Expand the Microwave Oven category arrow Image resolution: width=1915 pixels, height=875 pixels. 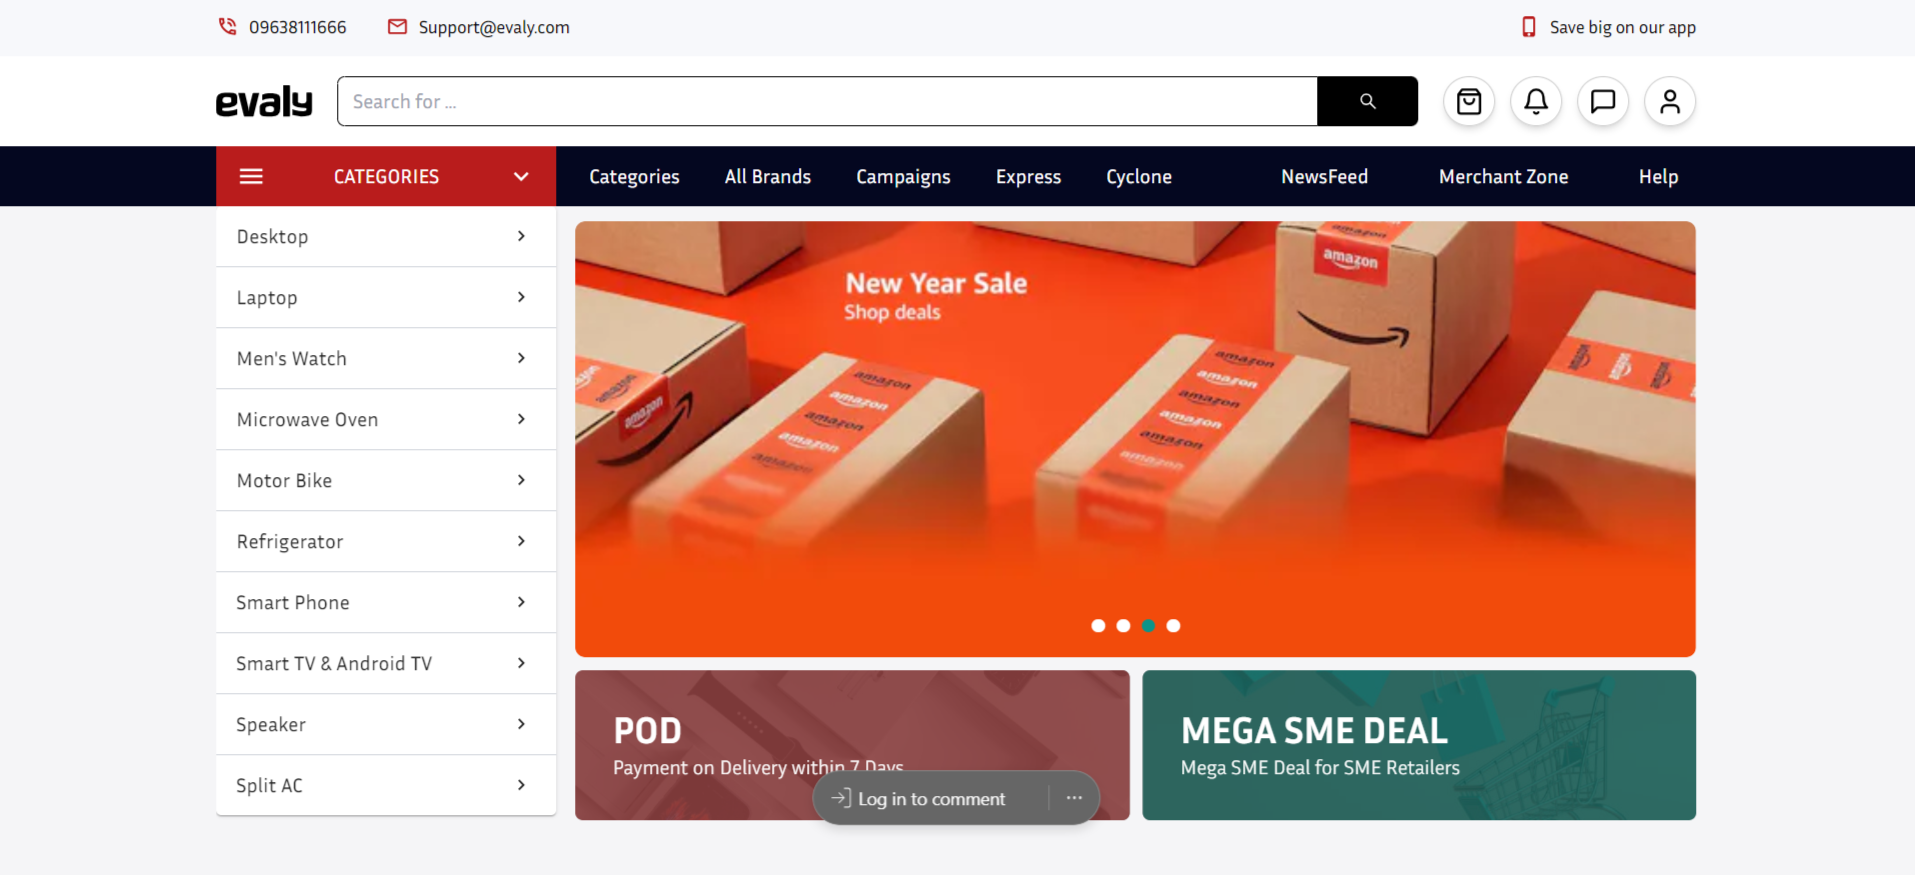[521, 419]
